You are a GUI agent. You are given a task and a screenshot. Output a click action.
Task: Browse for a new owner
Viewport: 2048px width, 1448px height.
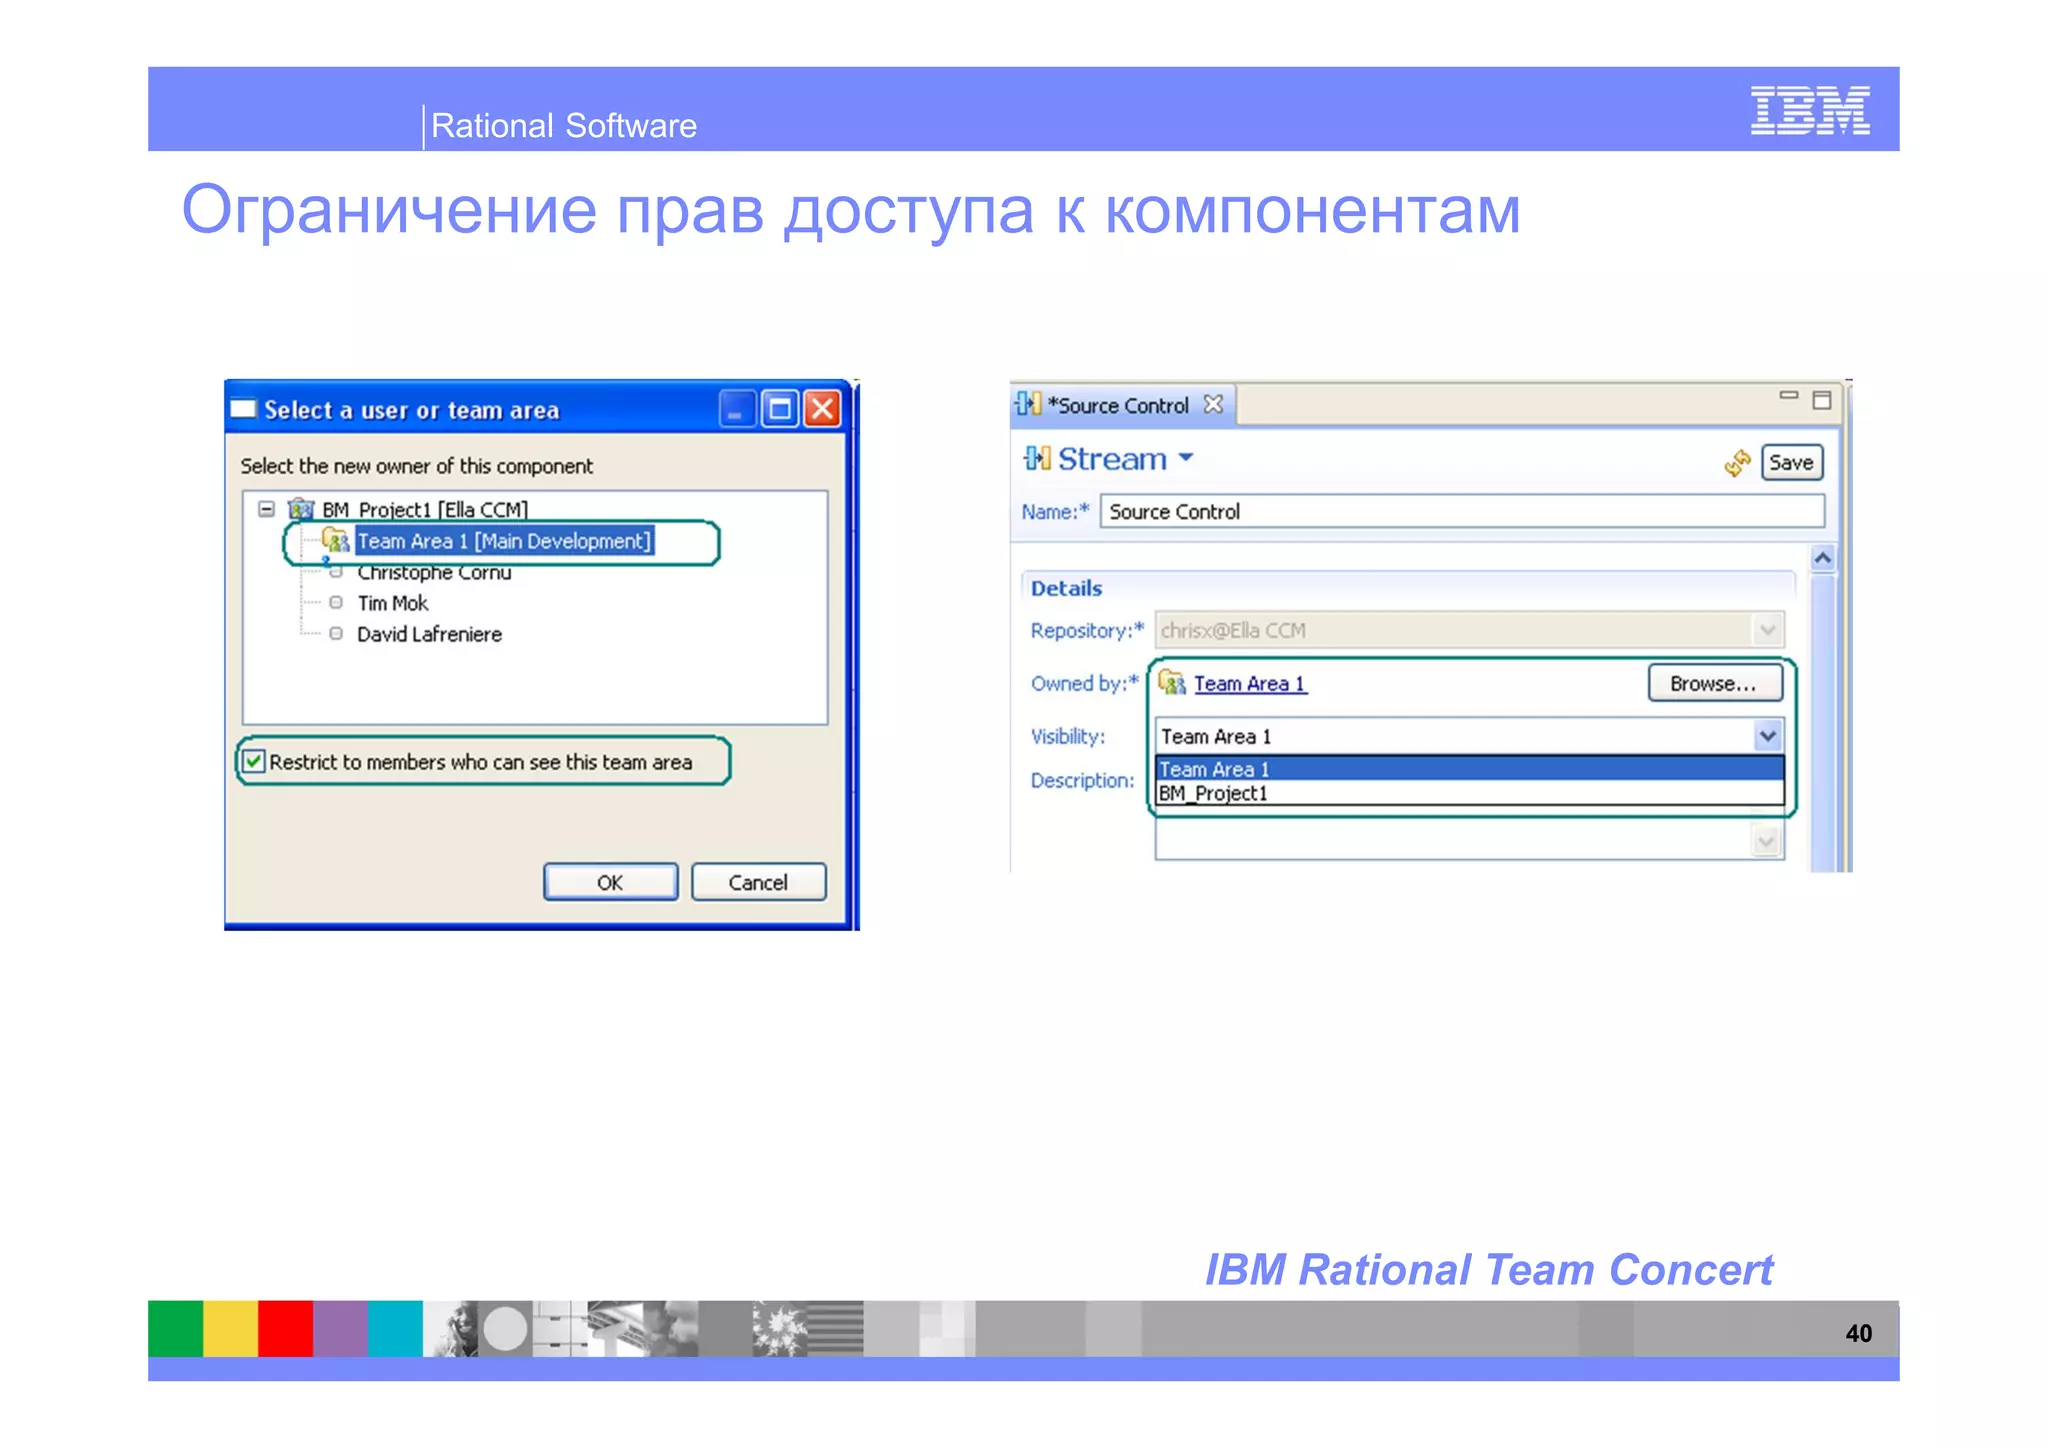[x=1714, y=684]
